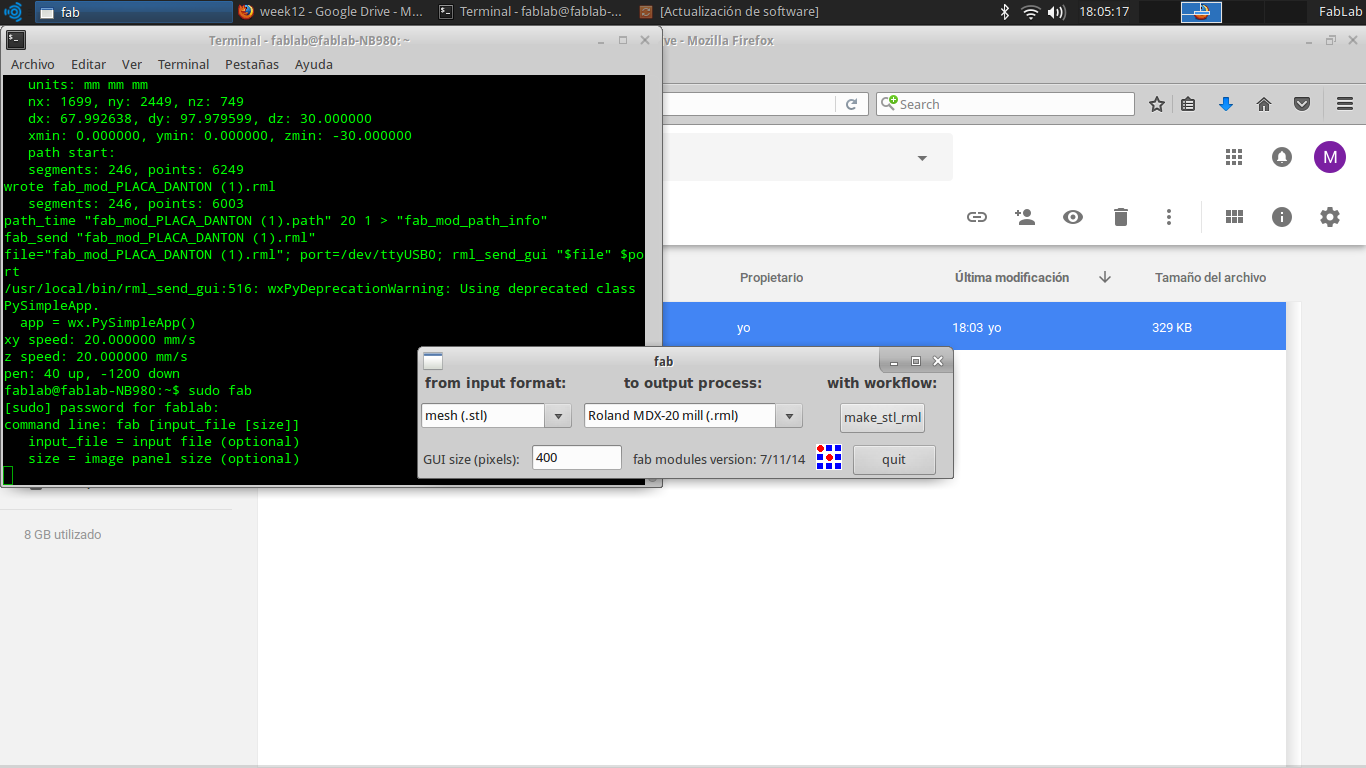The width and height of the screenshot is (1366, 768).
Task: Click the quit button in fab
Action: pos(894,460)
